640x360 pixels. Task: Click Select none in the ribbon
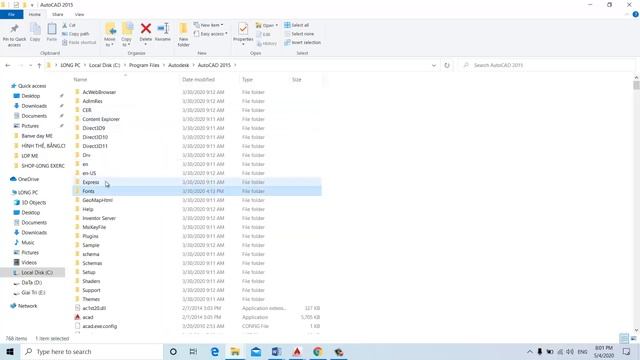coord(299,34)
